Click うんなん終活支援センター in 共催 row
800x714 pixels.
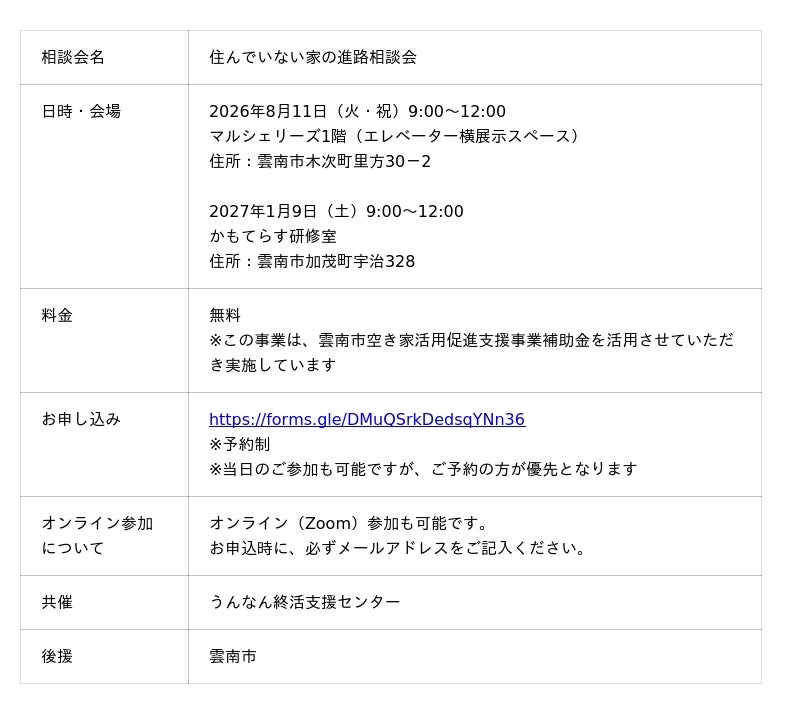(x=305, y=602)
